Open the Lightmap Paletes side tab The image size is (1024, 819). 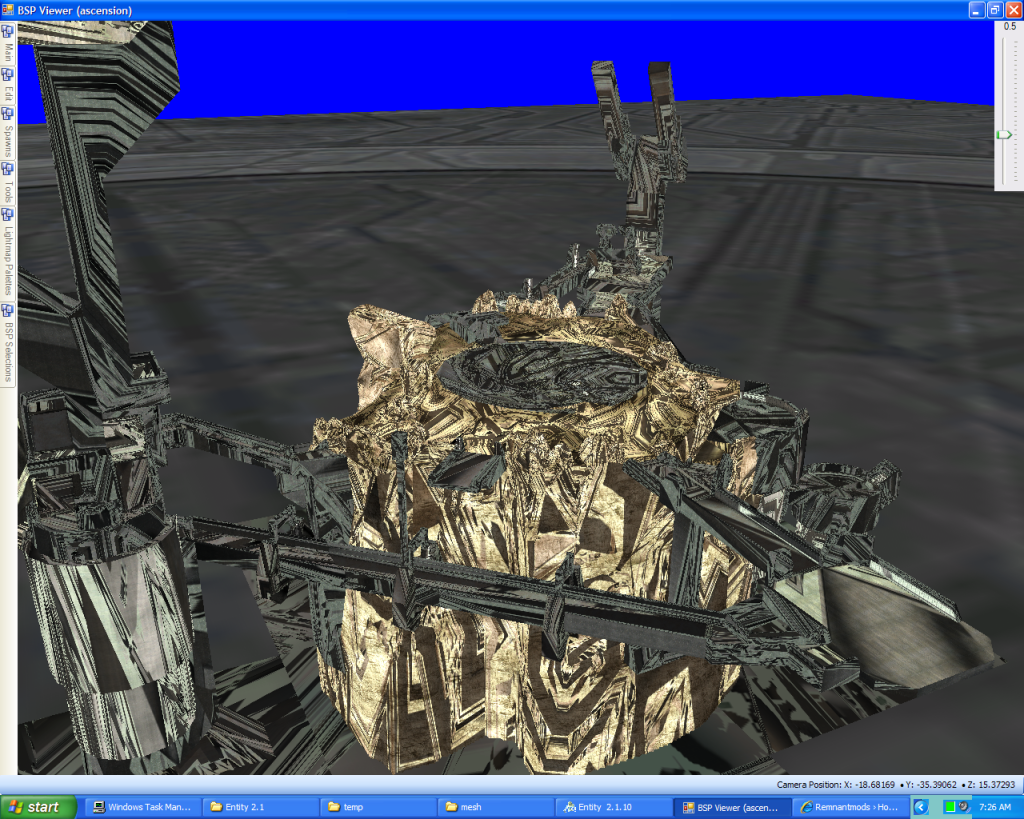click(x=8, y=254)
